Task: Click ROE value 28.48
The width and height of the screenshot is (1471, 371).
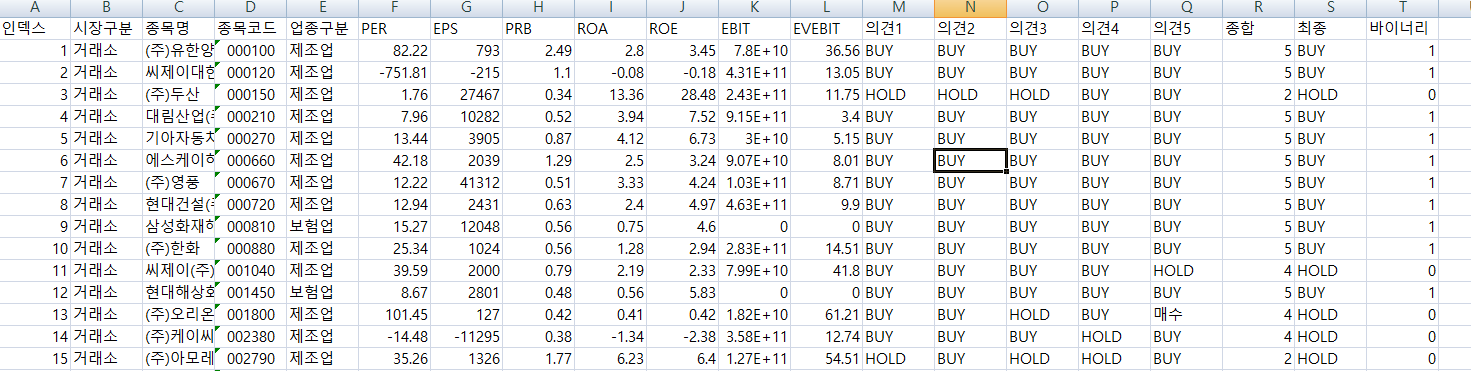Action: pos(682,94)
